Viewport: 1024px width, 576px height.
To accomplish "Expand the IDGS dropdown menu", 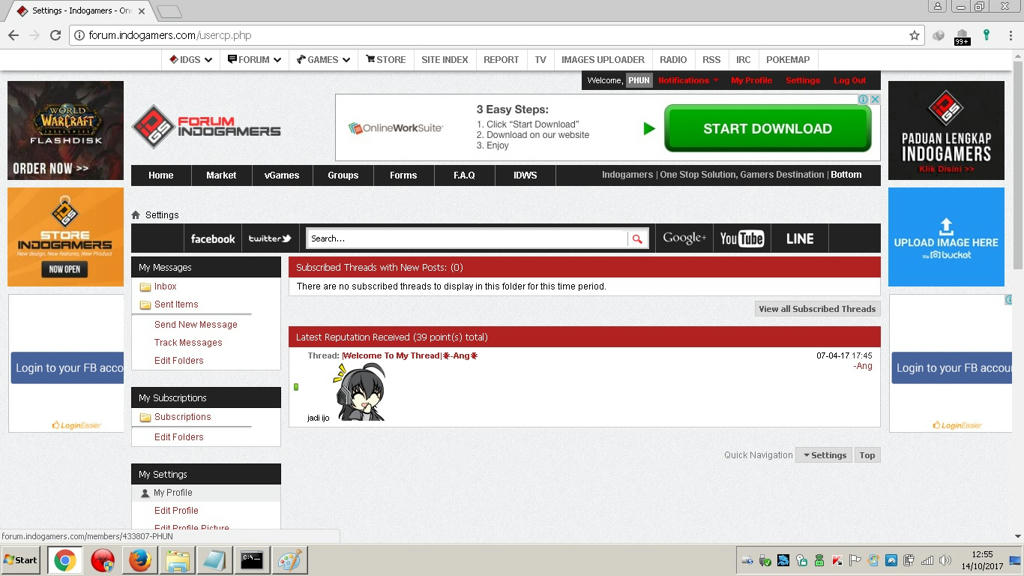I will pyautogui.click(x=191, y=59).
